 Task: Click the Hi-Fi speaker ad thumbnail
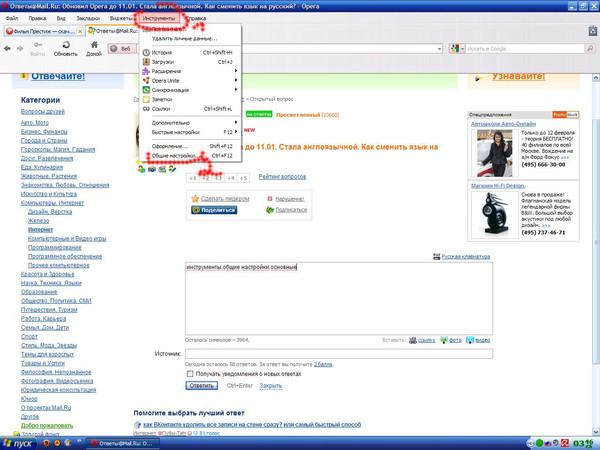point(494,215)
